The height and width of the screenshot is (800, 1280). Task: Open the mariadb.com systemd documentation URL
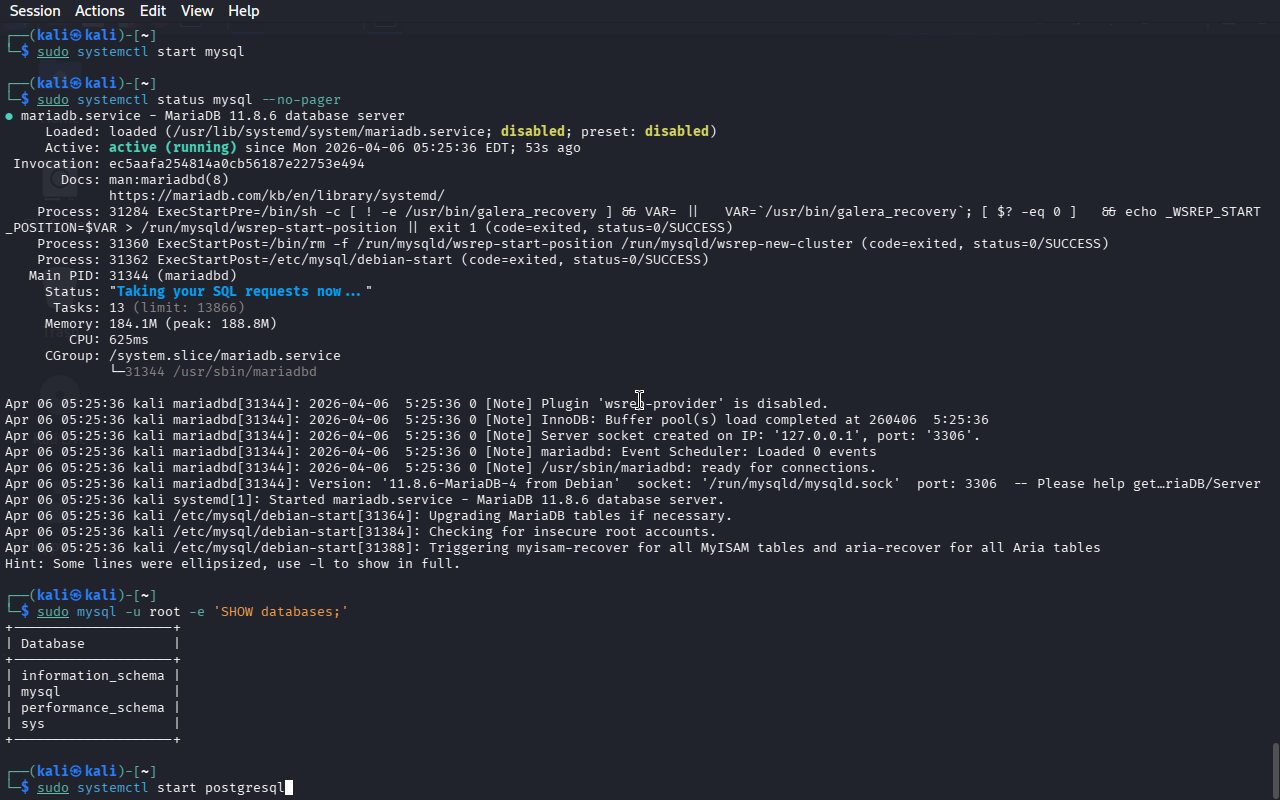[276, 196]
